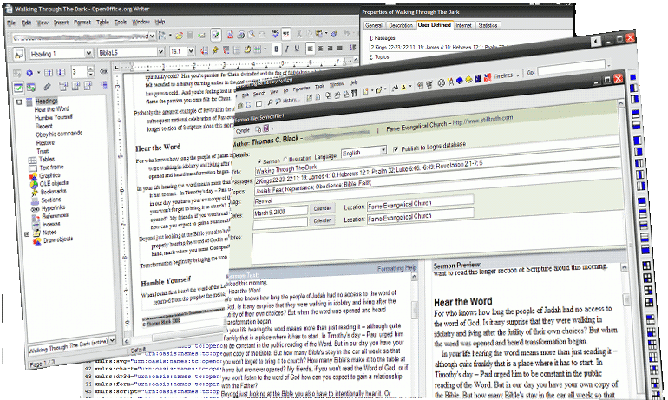Toggle AutoSpellcheck in Writer toolbar
The height and width of the screenshot is (400, 668).
pos(286,34)
